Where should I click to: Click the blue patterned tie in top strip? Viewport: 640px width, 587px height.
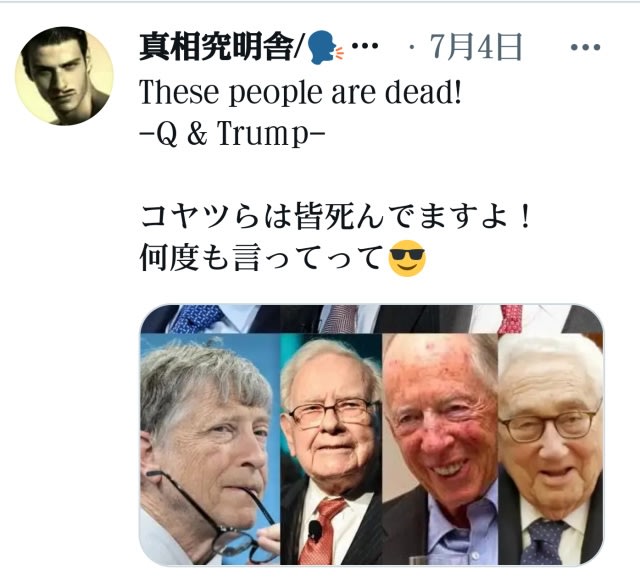pos(197,318)
